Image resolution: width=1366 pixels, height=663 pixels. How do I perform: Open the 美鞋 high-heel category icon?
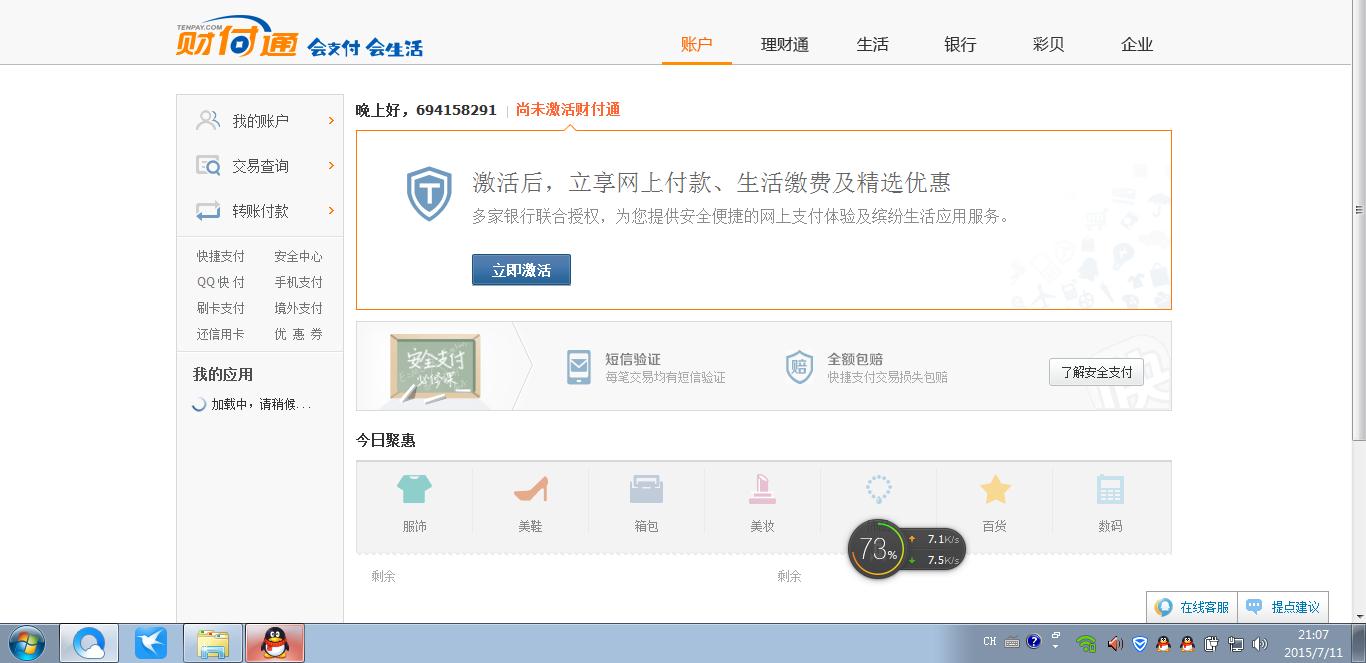point(530,489)
